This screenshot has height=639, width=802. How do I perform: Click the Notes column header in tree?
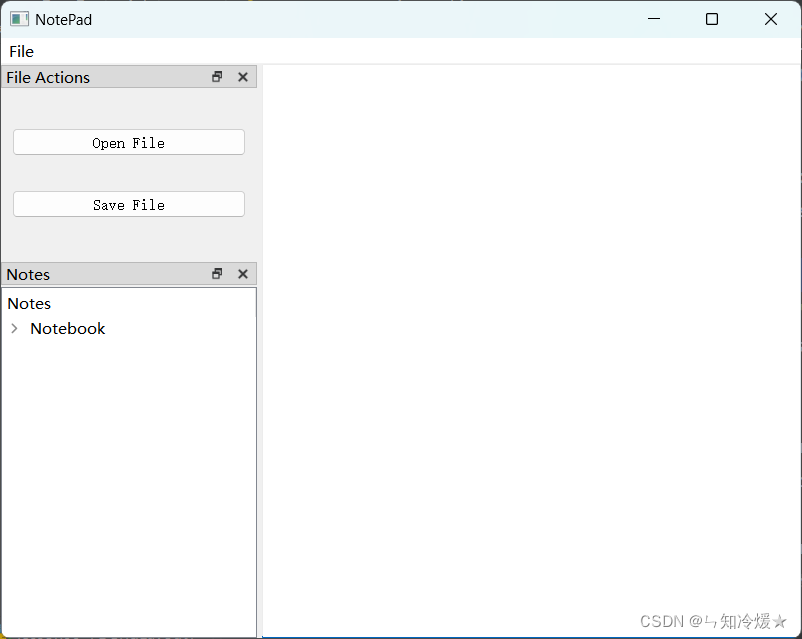click(x=29, y=303)
